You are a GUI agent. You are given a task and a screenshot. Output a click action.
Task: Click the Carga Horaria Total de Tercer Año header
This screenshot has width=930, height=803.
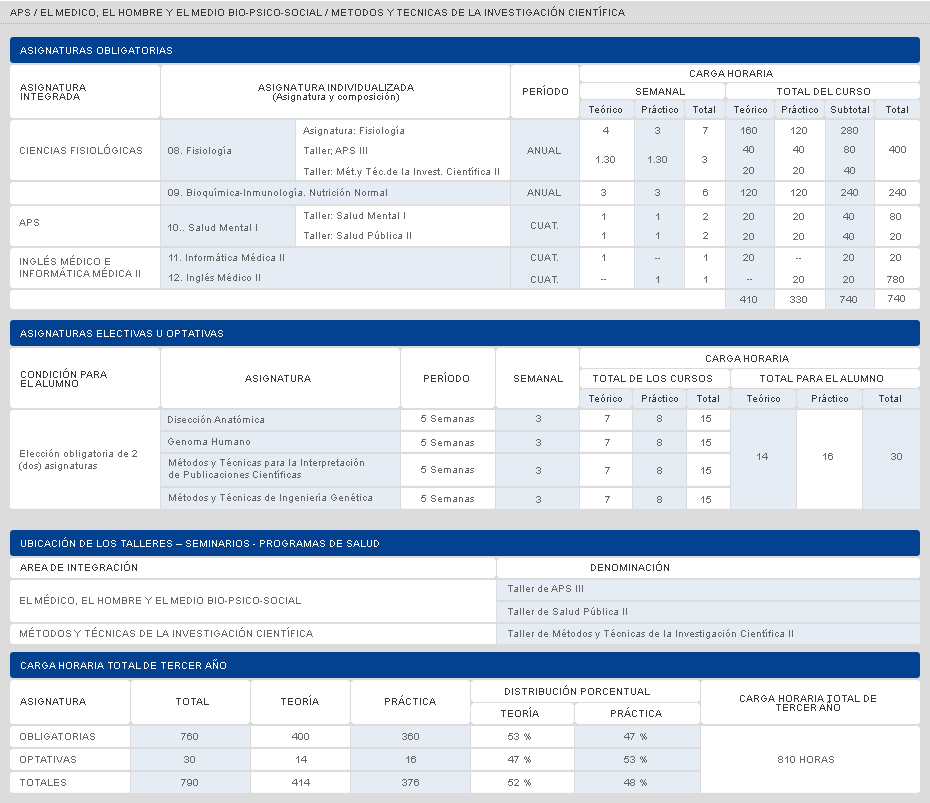[x=464, y=665]
